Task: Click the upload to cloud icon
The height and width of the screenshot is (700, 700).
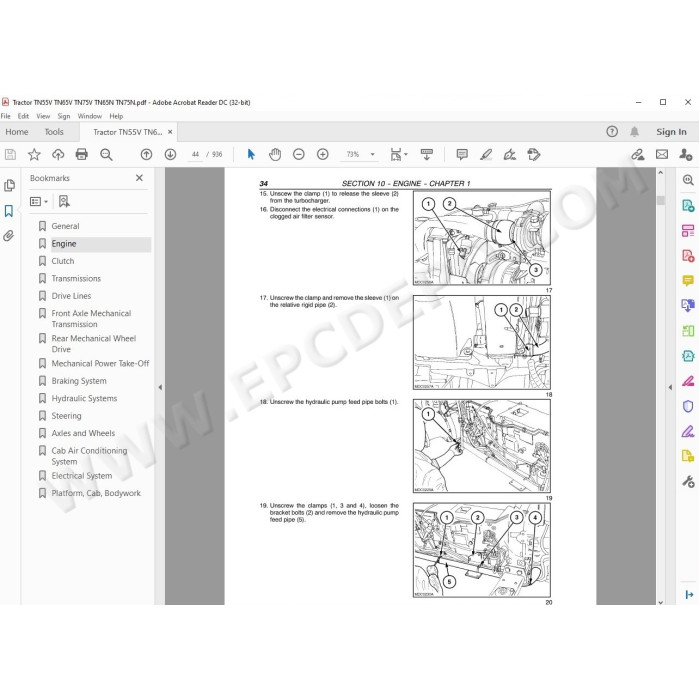Action: tap(58, 154)
